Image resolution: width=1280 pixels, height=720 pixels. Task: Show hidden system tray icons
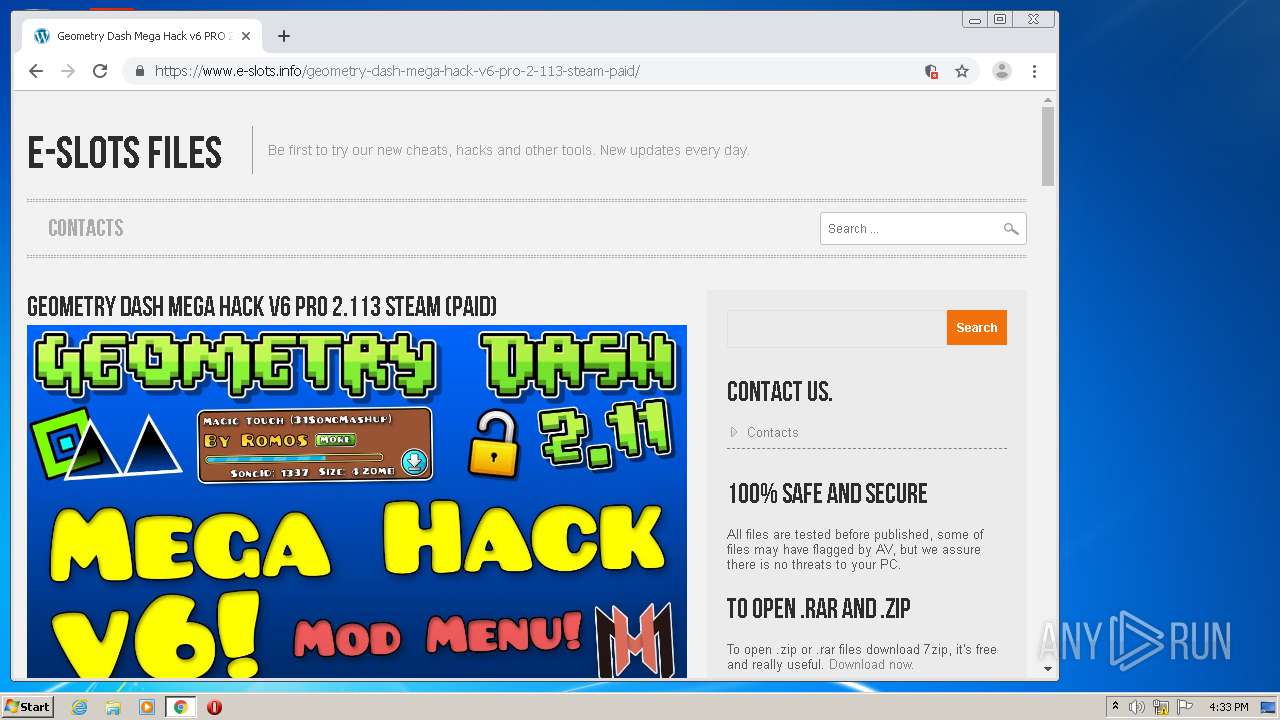1115,707
